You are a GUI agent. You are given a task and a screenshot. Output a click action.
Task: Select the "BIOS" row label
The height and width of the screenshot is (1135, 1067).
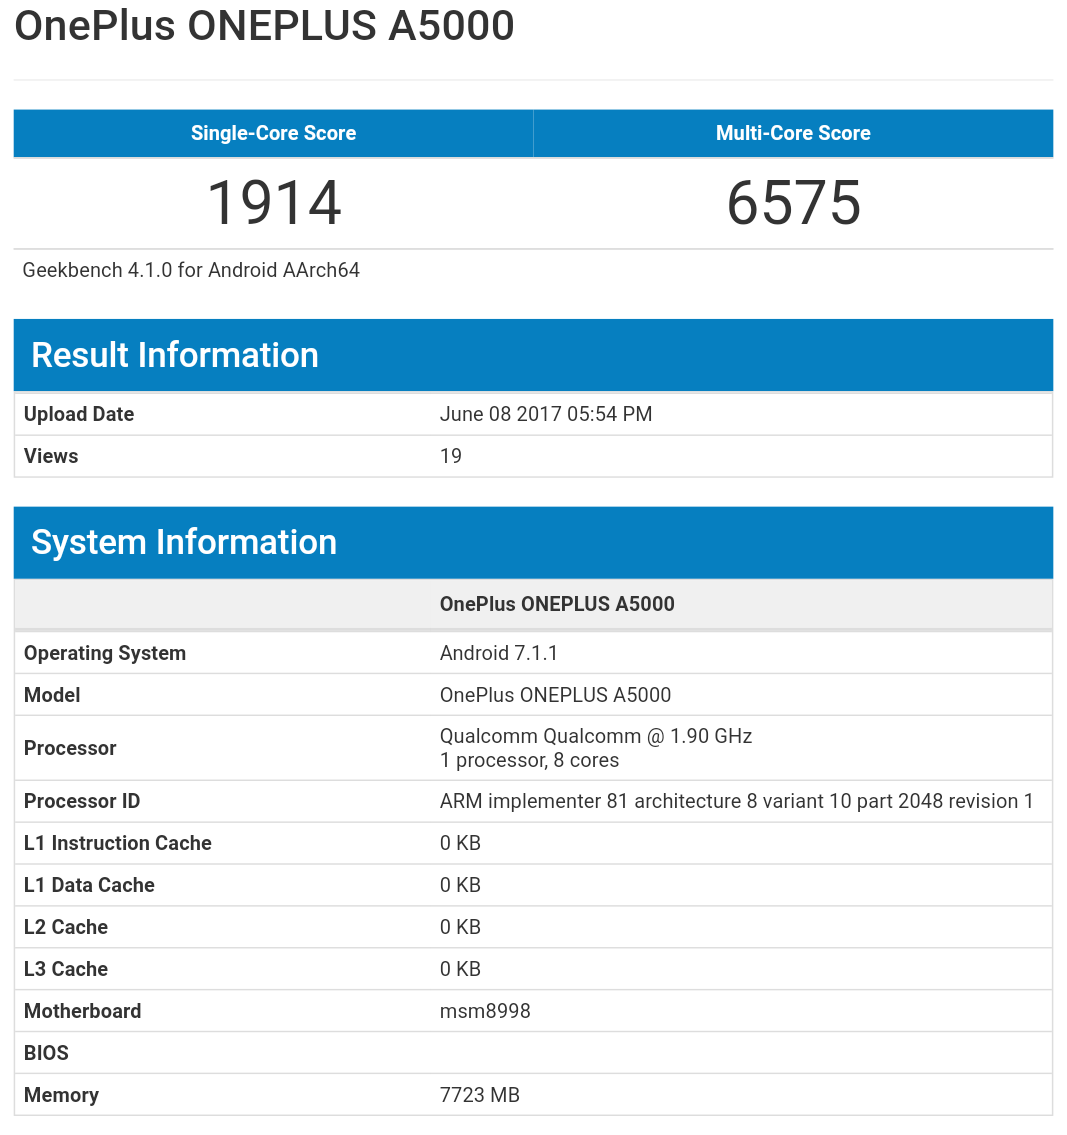point(46,1053)
